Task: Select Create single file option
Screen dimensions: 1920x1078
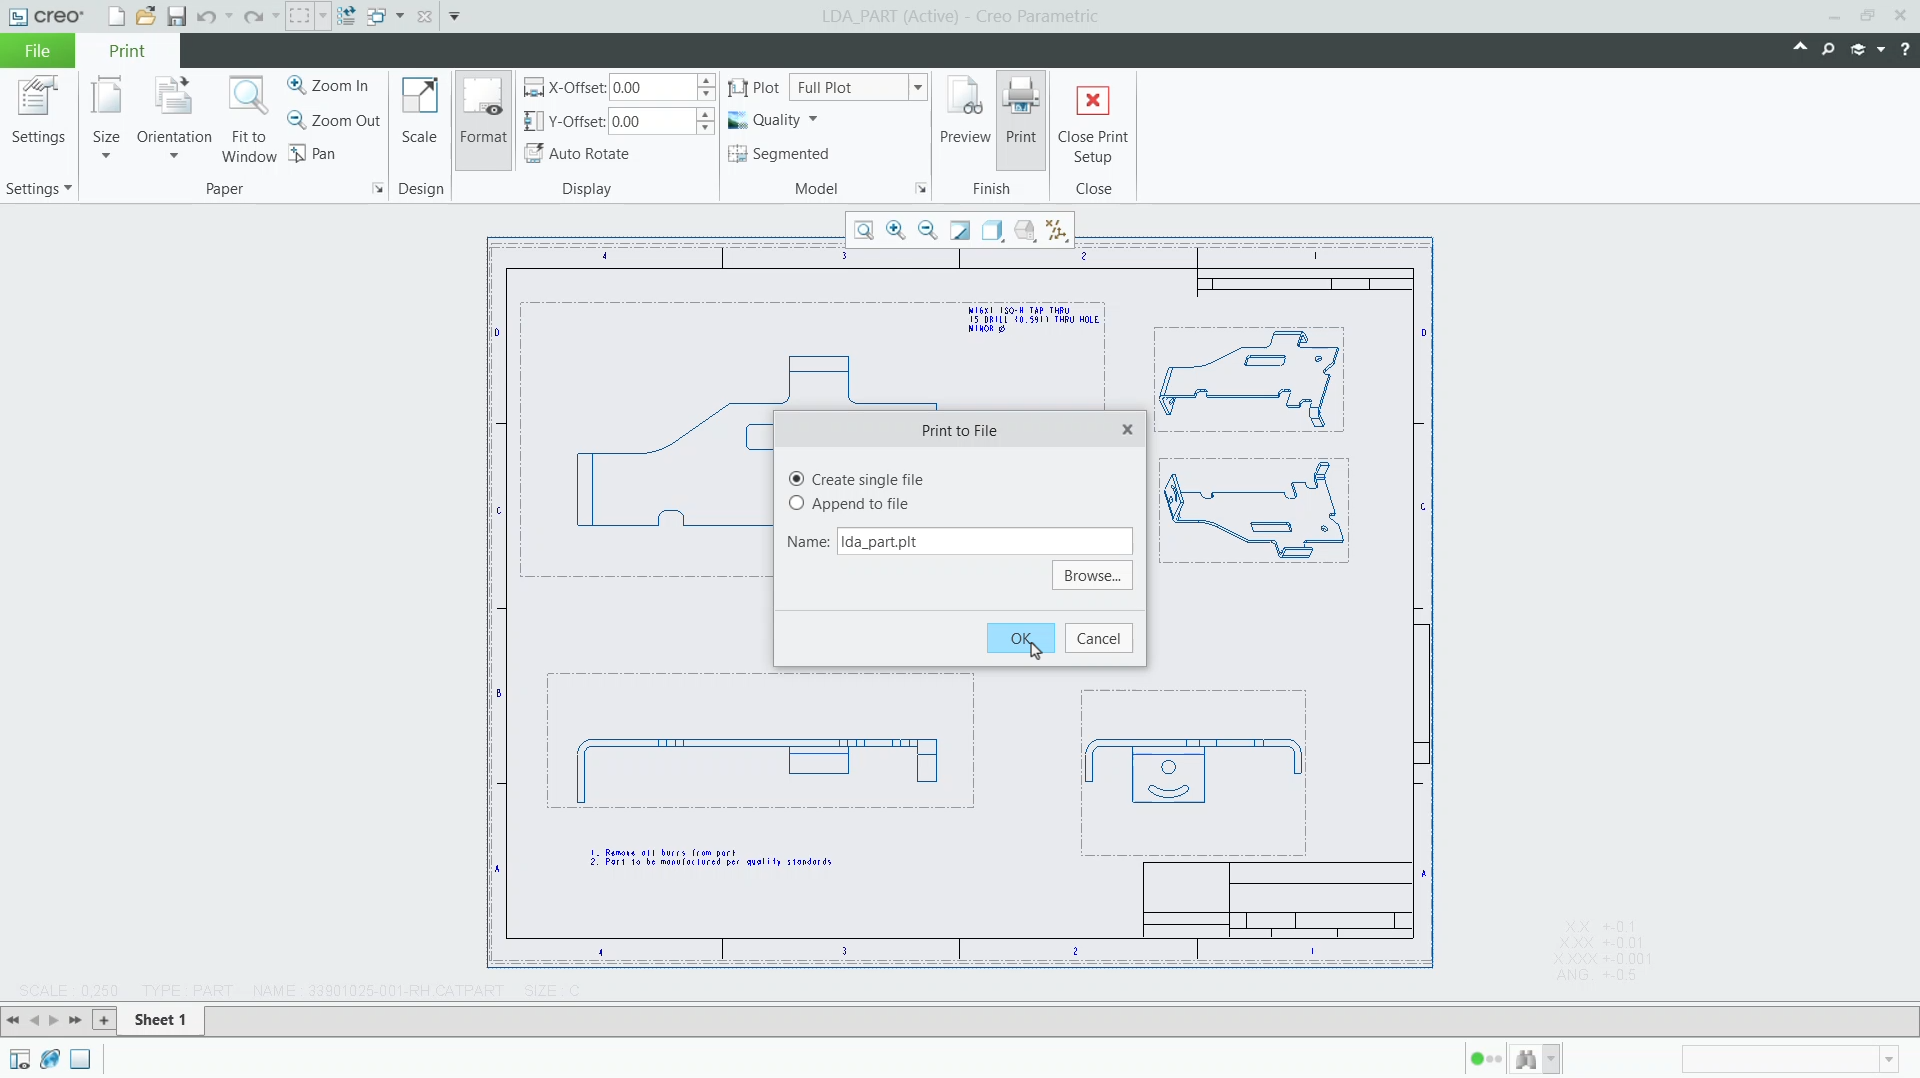Action: [x=856, y=479]
